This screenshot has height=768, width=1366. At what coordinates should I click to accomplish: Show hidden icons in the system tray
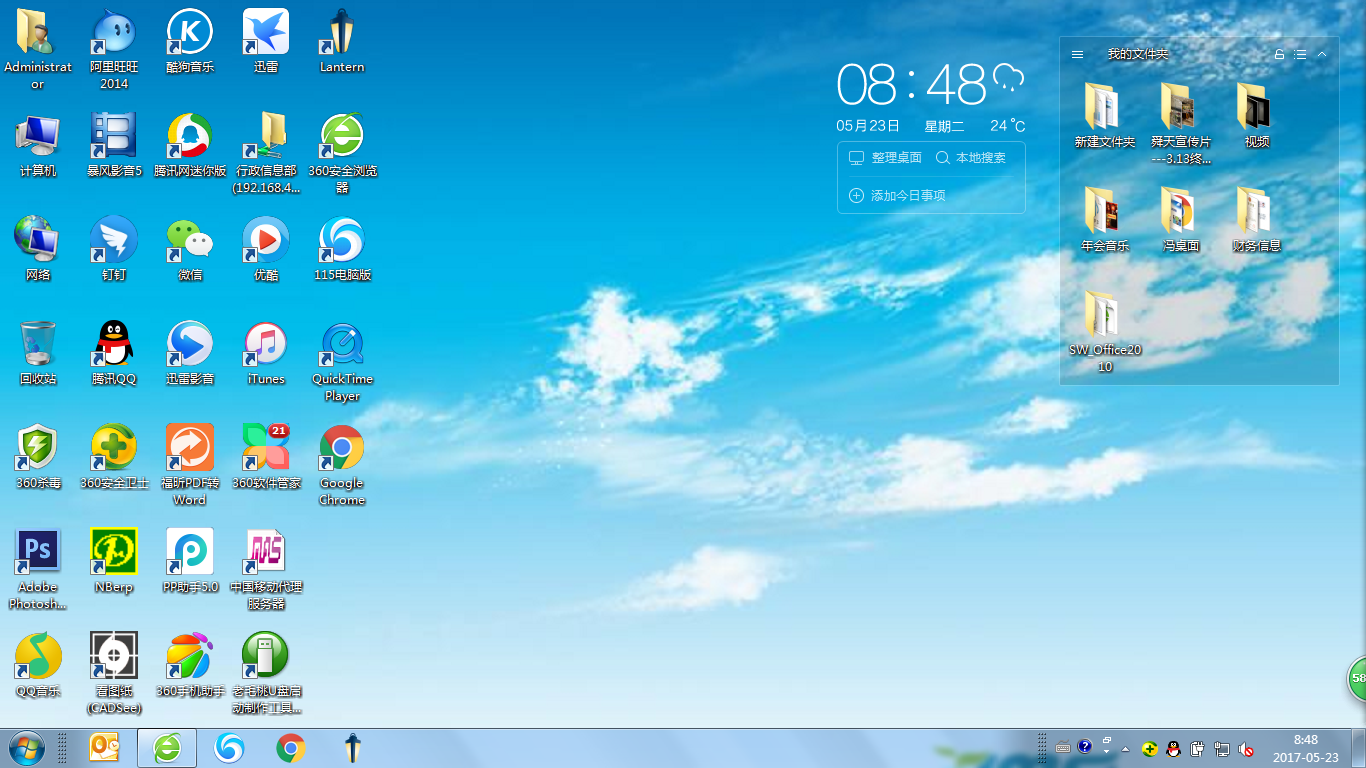[1125, 748]
